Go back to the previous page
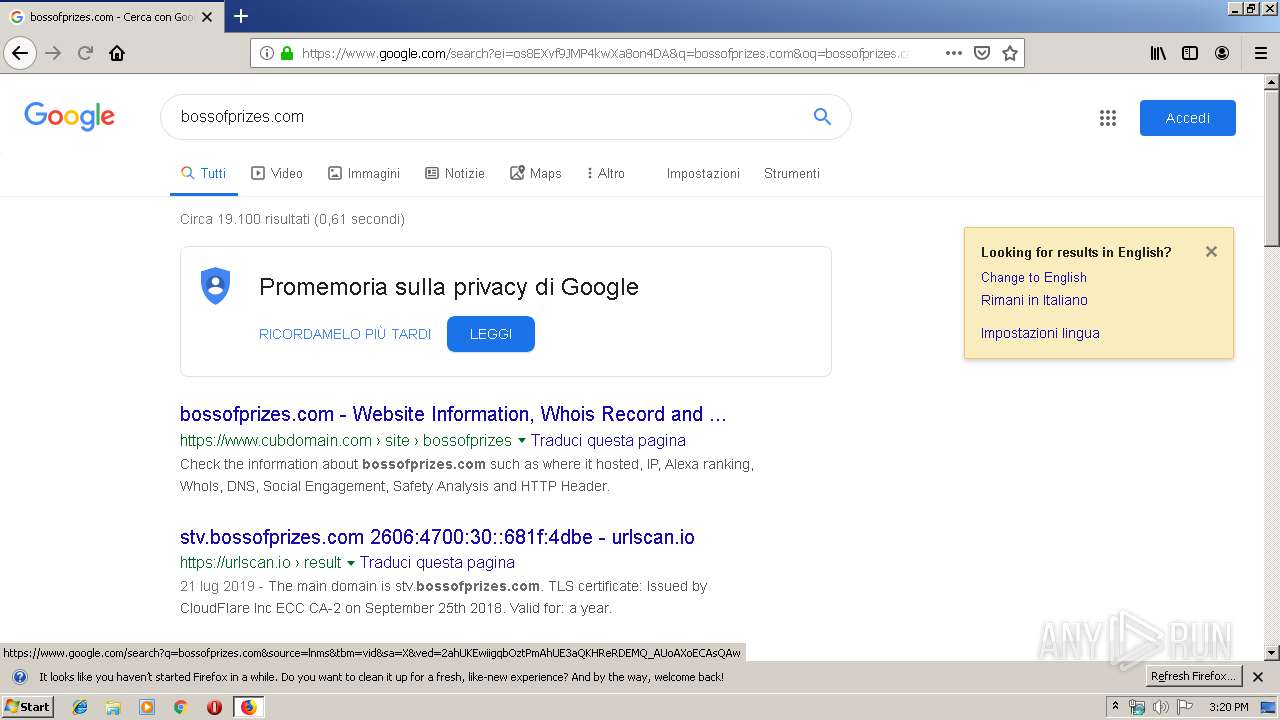The height and width of the screenshot is (720, 1280). pos(20,53)
